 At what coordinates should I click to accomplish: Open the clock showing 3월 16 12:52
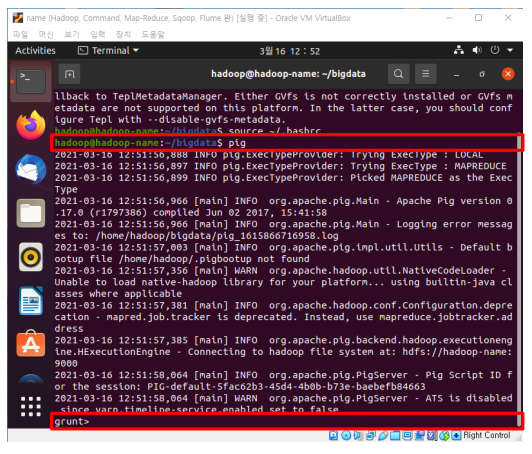tap(289, 51)
